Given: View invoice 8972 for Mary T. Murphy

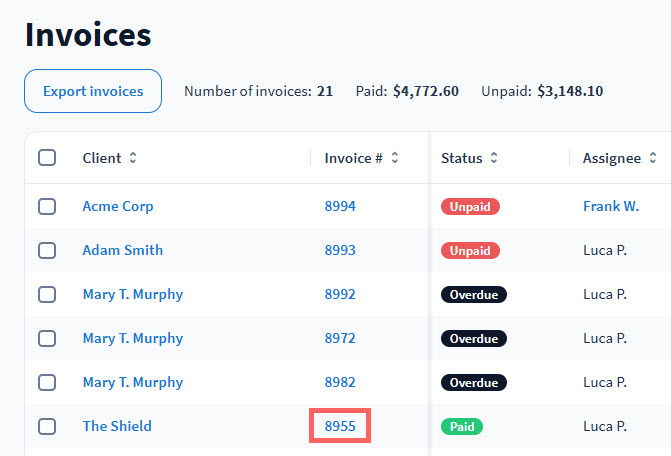Looking at the screenshot, I should pos(340,338).
